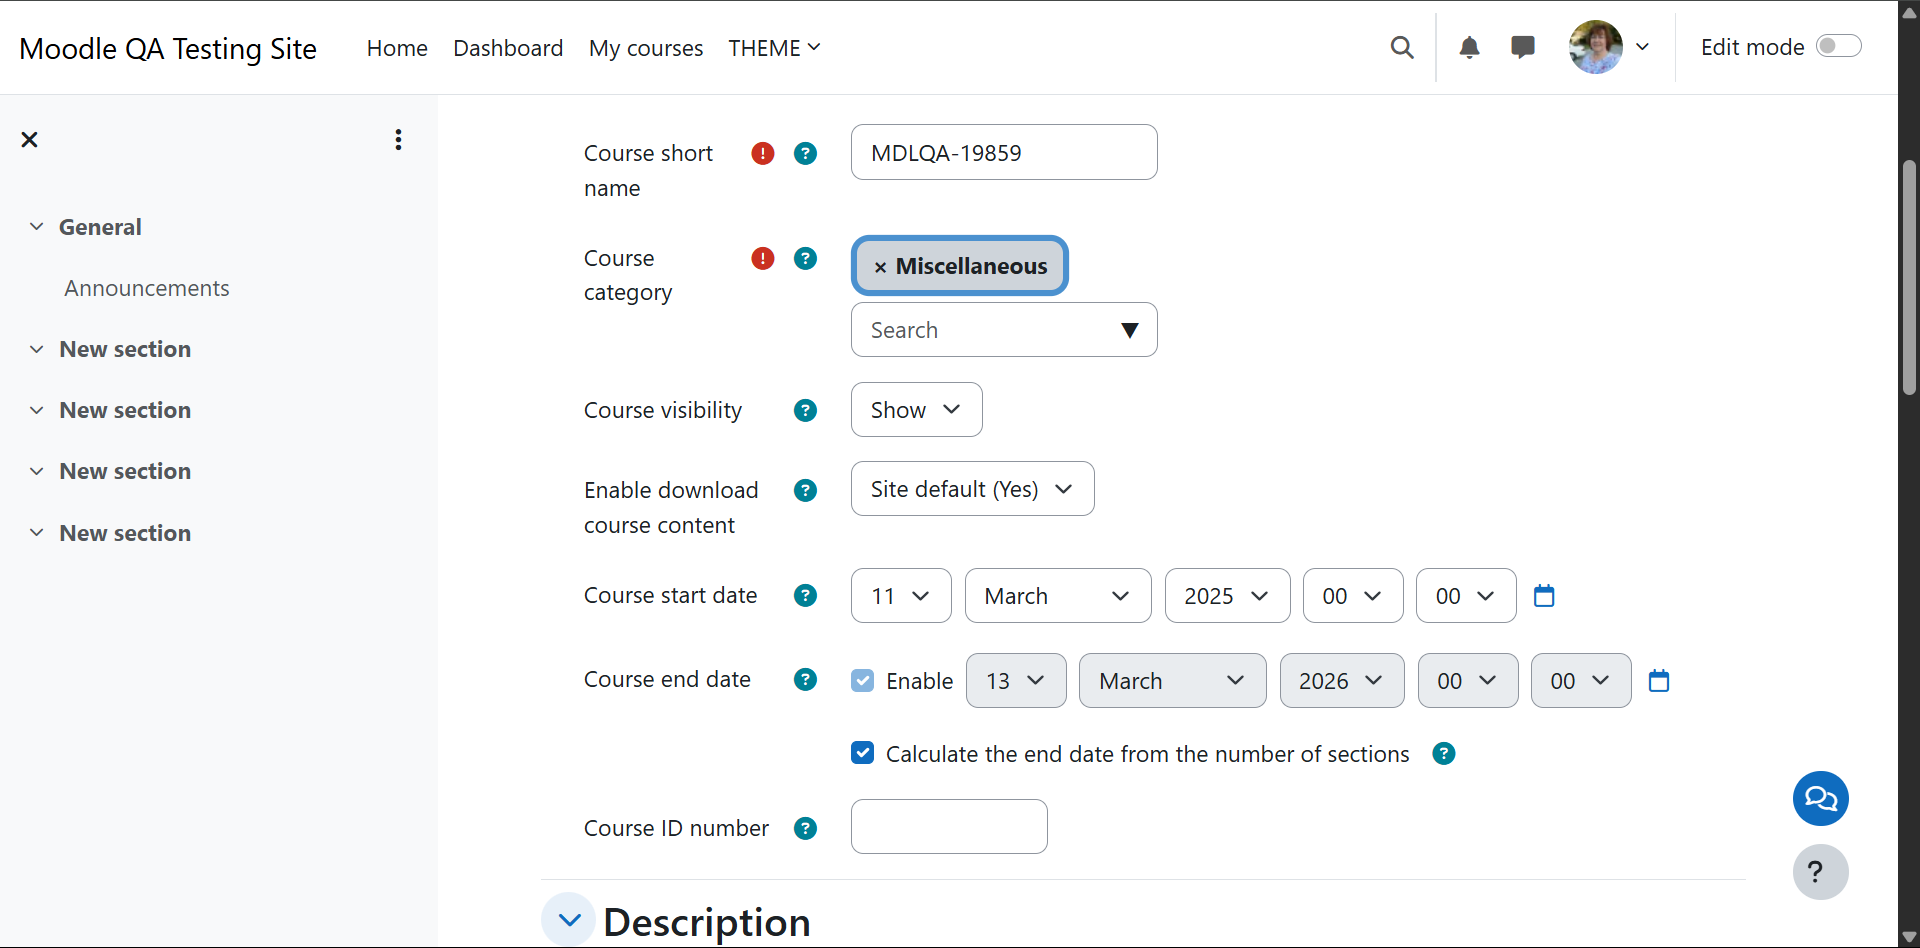Open start date minute dropdown
Screen dimensions: 1920x948
click(x=1466, y=596)
